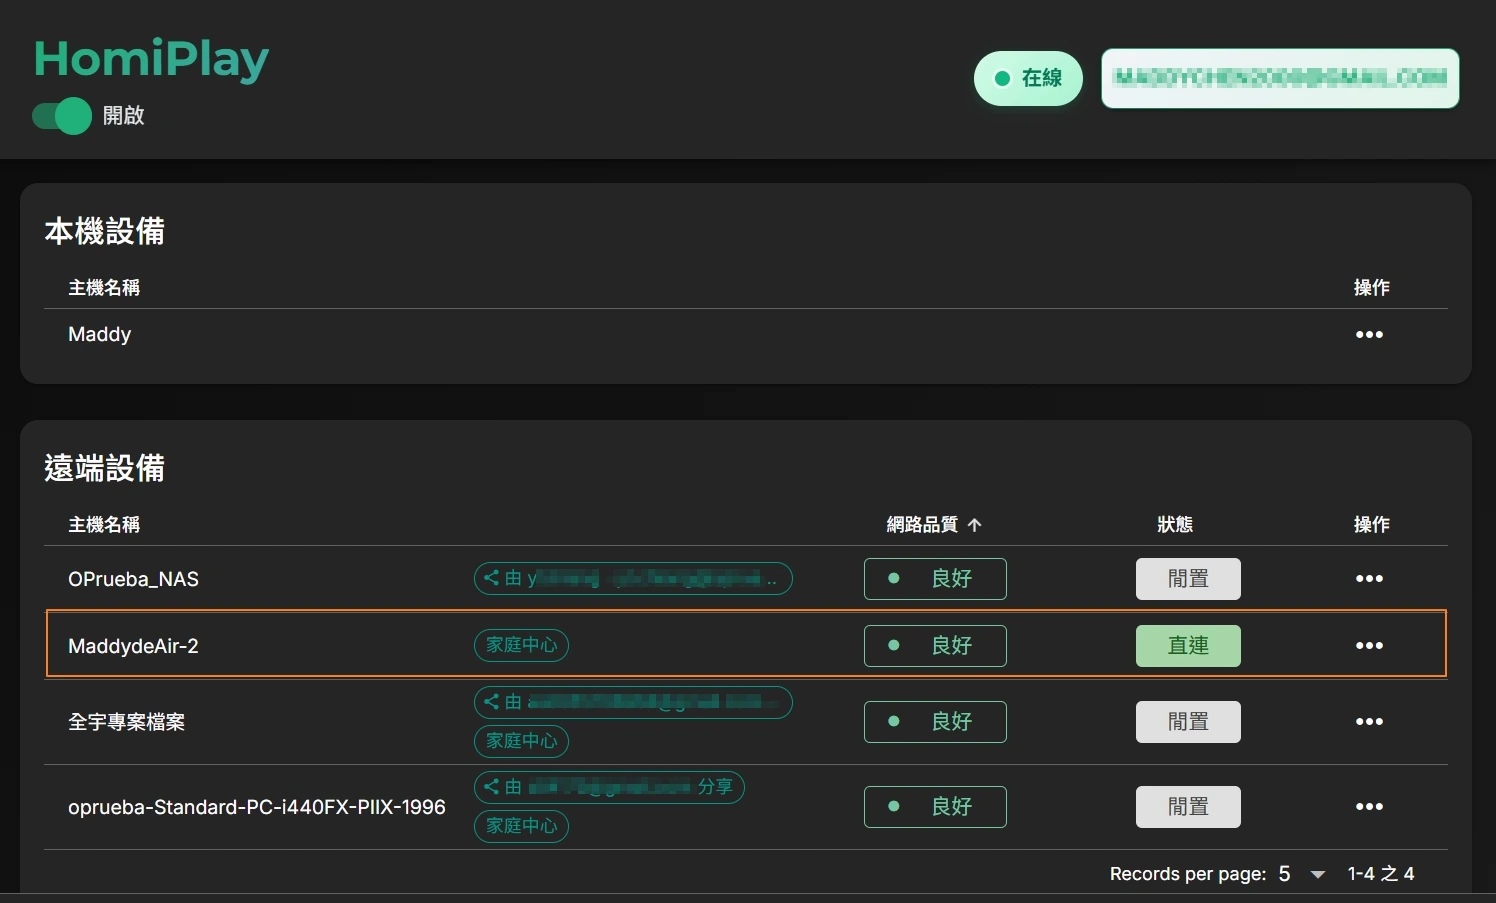Click the 主機名稱 header under 本機設備
The width and height of the screenshot is (1496, 903).
(x=104, y=288)
